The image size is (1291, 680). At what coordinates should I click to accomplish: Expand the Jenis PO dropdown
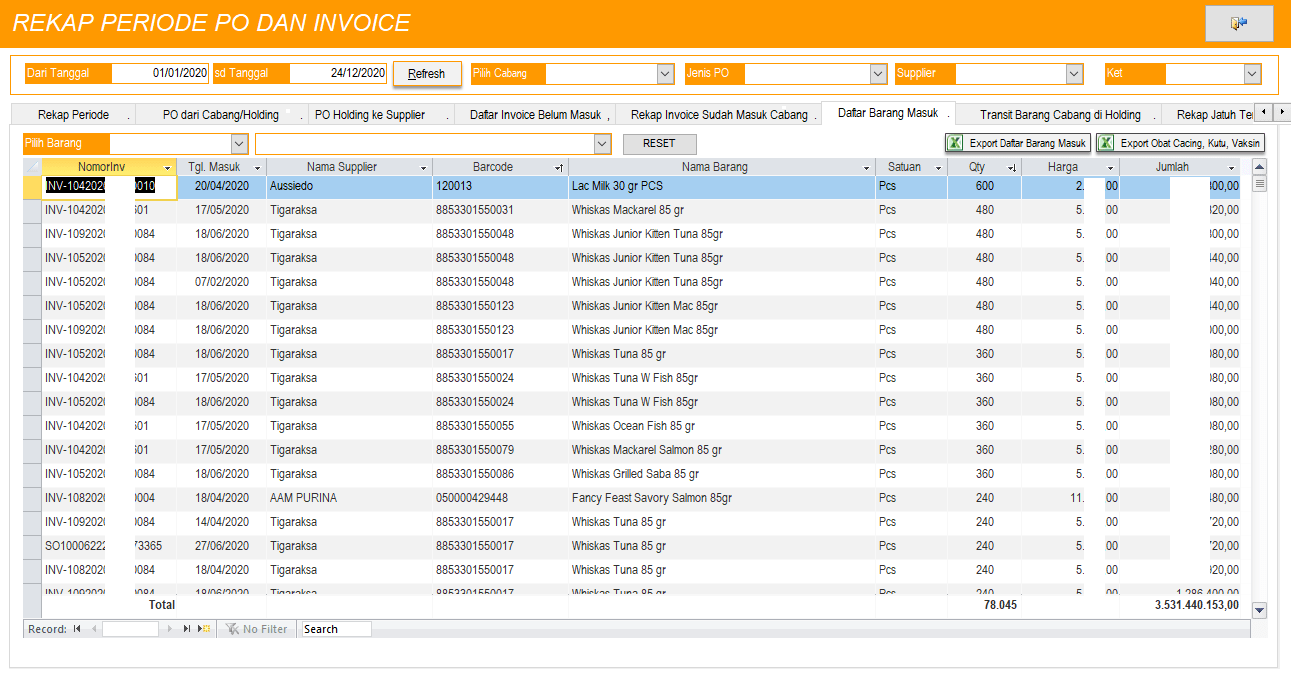tap(878, 74)
